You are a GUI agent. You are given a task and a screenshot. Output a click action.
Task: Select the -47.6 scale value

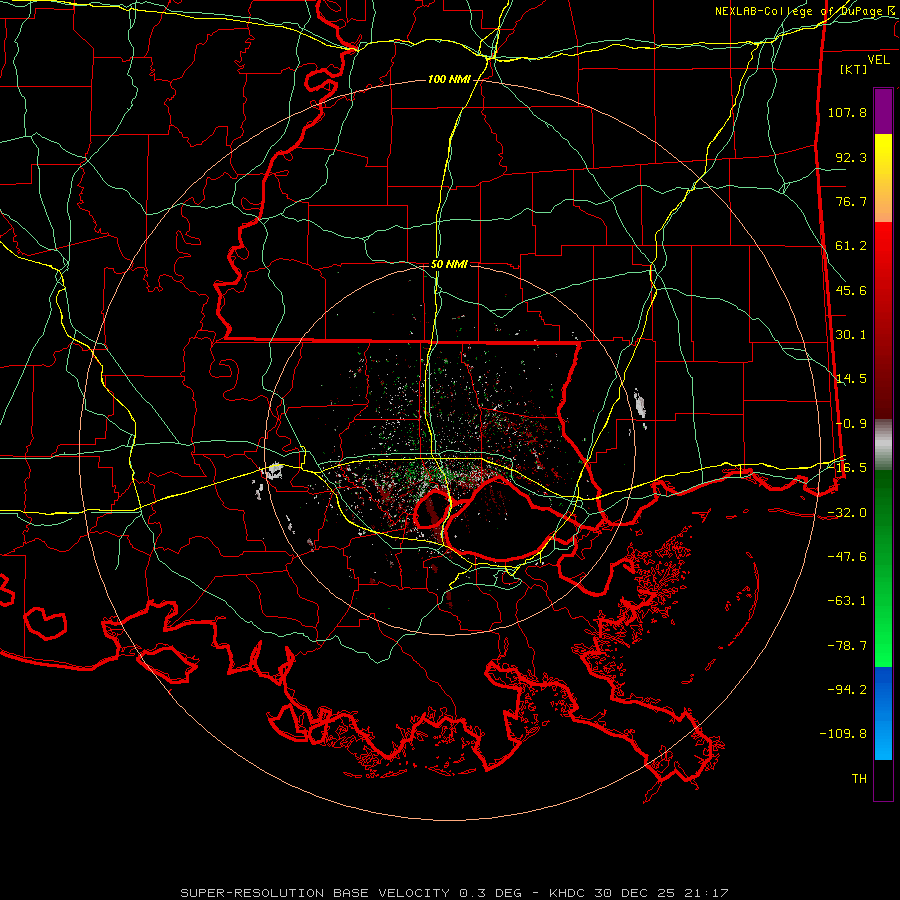(x=847, y=557)
